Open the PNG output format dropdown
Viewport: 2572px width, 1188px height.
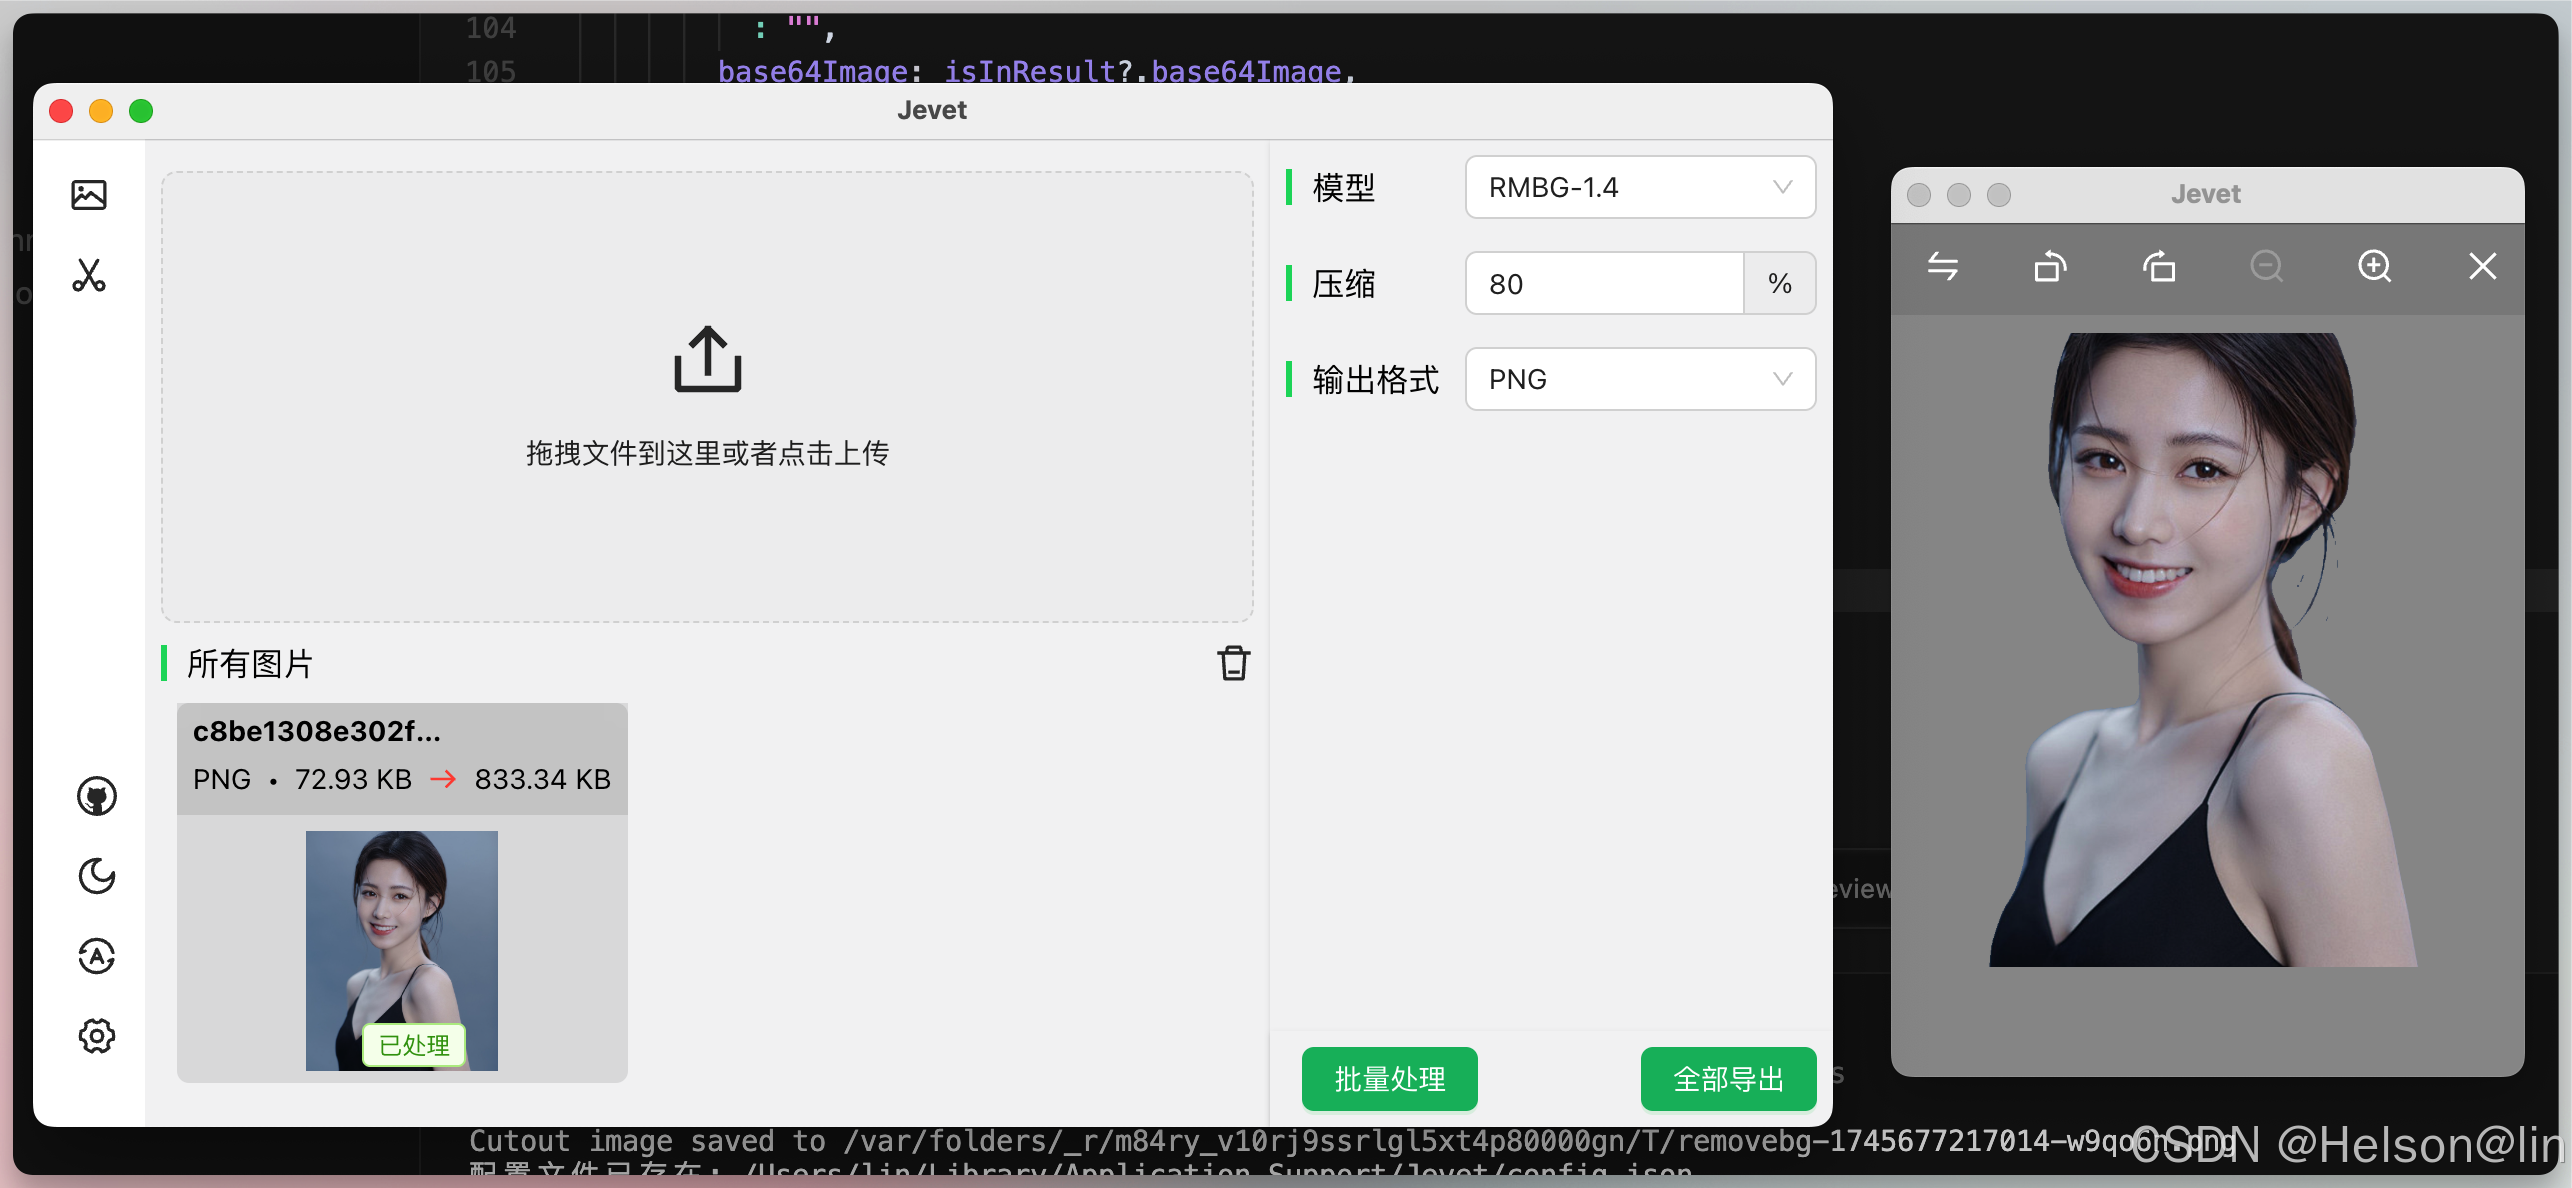1640,379
